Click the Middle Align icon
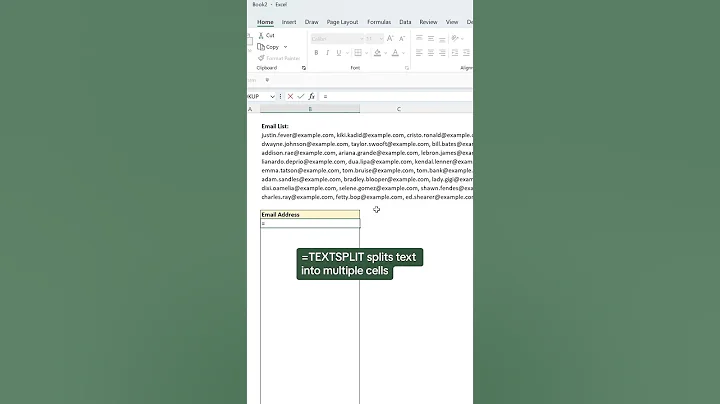The height and width of the screenshot is (404, 720). click(x=431, y=39)
